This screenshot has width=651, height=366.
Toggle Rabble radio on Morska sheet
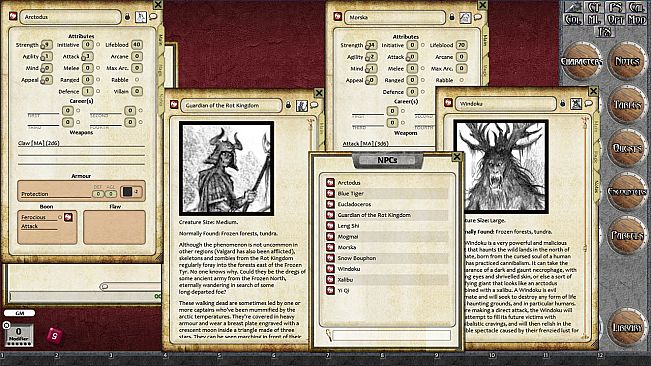(461, 80)
